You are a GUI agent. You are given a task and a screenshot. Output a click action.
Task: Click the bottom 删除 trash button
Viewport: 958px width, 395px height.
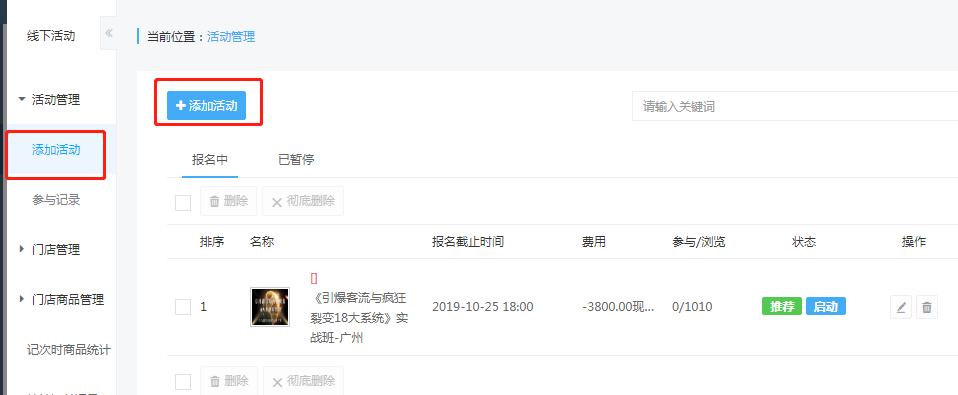(229, 381)
